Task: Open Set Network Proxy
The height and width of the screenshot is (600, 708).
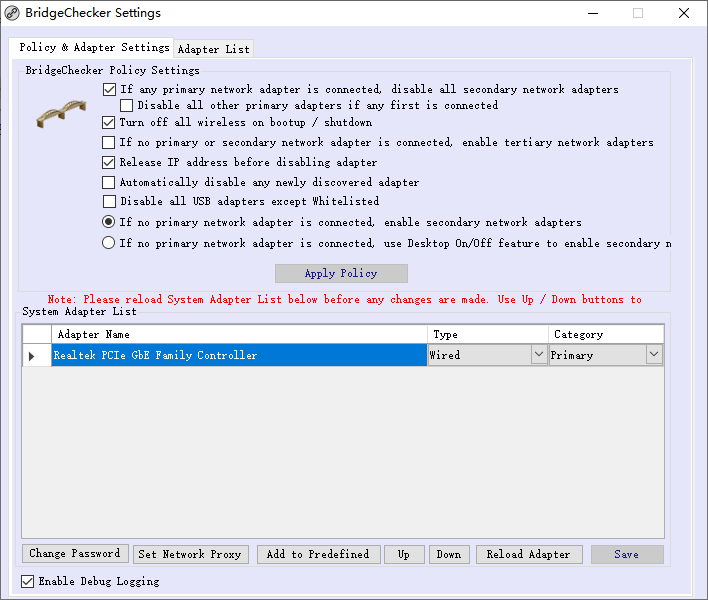Action: point(191,554)
